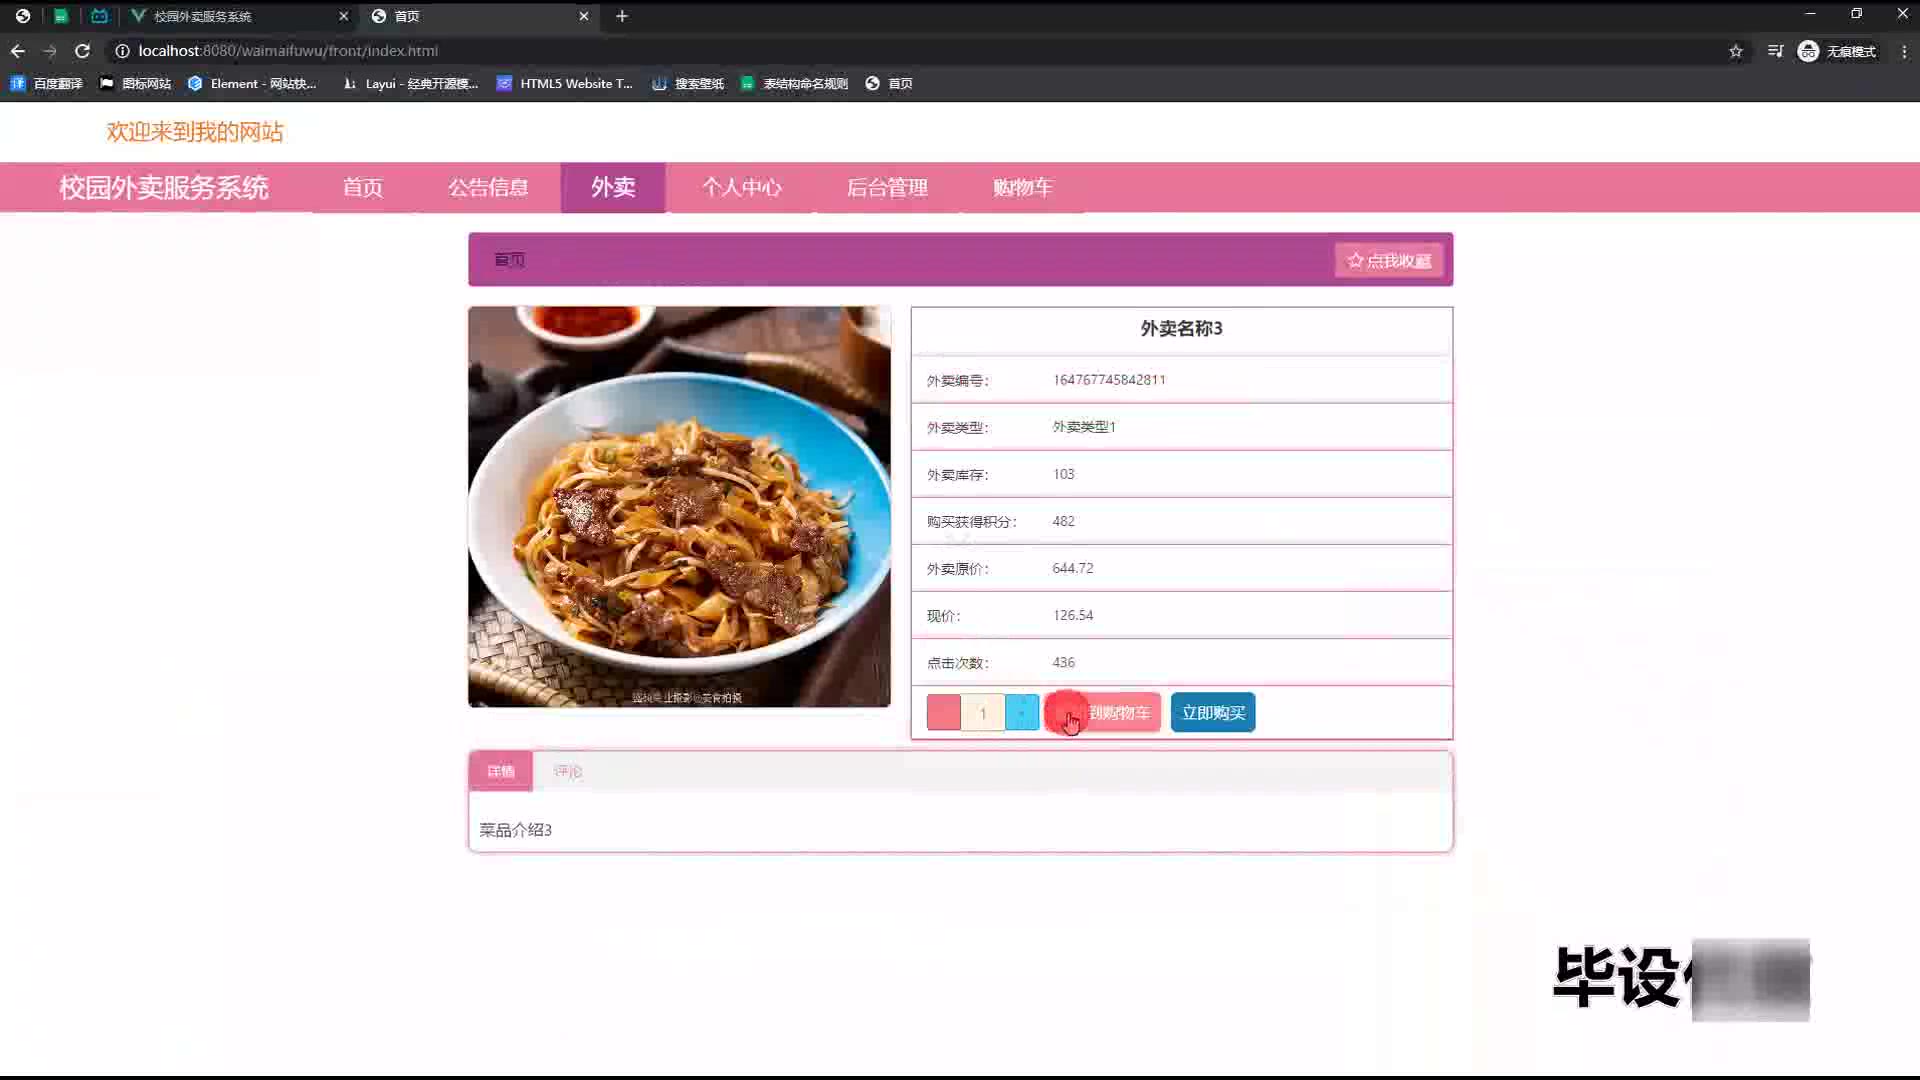The image size is (1920, 1080).
Task: Open the Element bookmark
Action: (252, 84)
